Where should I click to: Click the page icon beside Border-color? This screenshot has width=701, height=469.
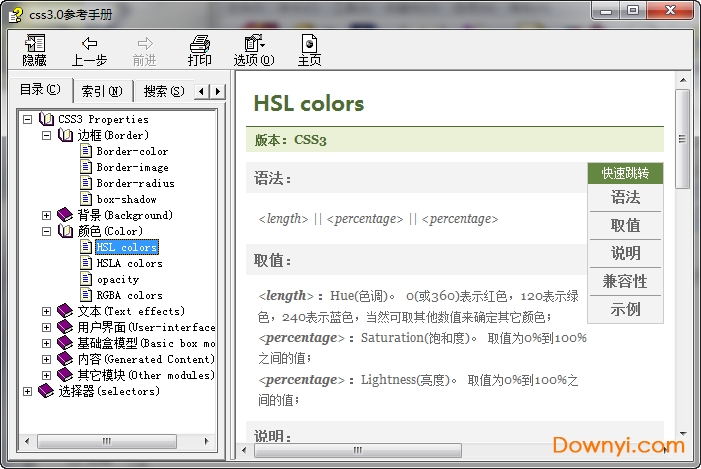pos(86,151)
